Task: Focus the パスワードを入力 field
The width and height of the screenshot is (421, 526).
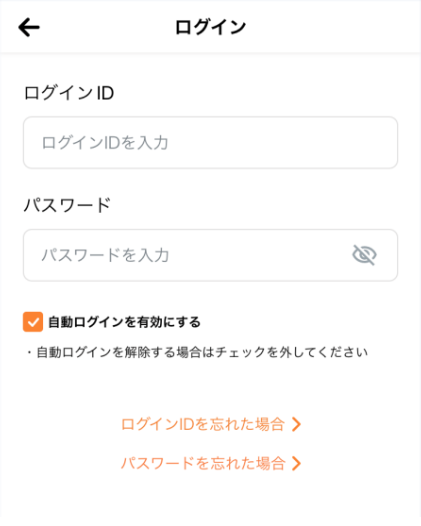Action: click(210, 255)
